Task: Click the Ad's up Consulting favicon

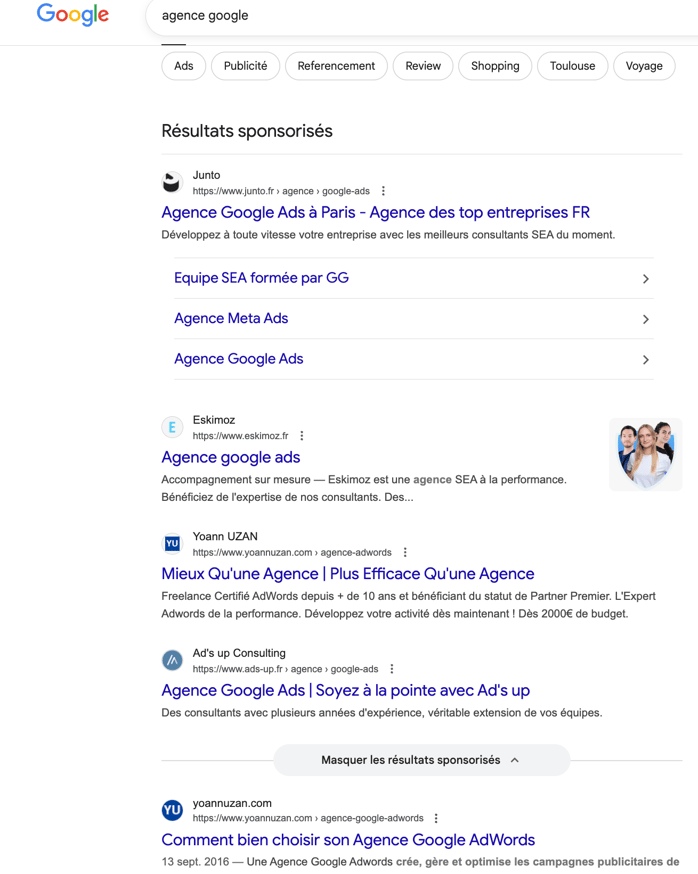Action: [172, 661]
